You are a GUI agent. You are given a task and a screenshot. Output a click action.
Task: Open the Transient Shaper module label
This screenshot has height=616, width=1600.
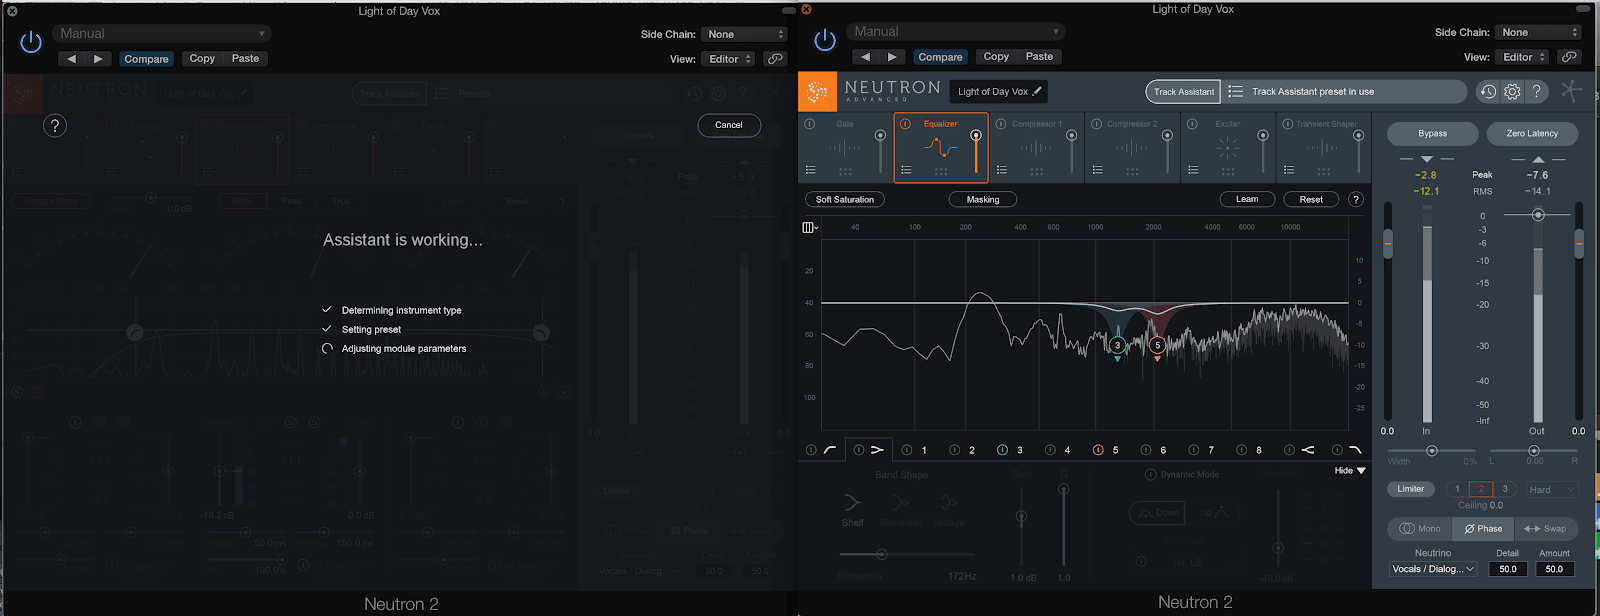pyautogui.click(x=1326, y=124)
